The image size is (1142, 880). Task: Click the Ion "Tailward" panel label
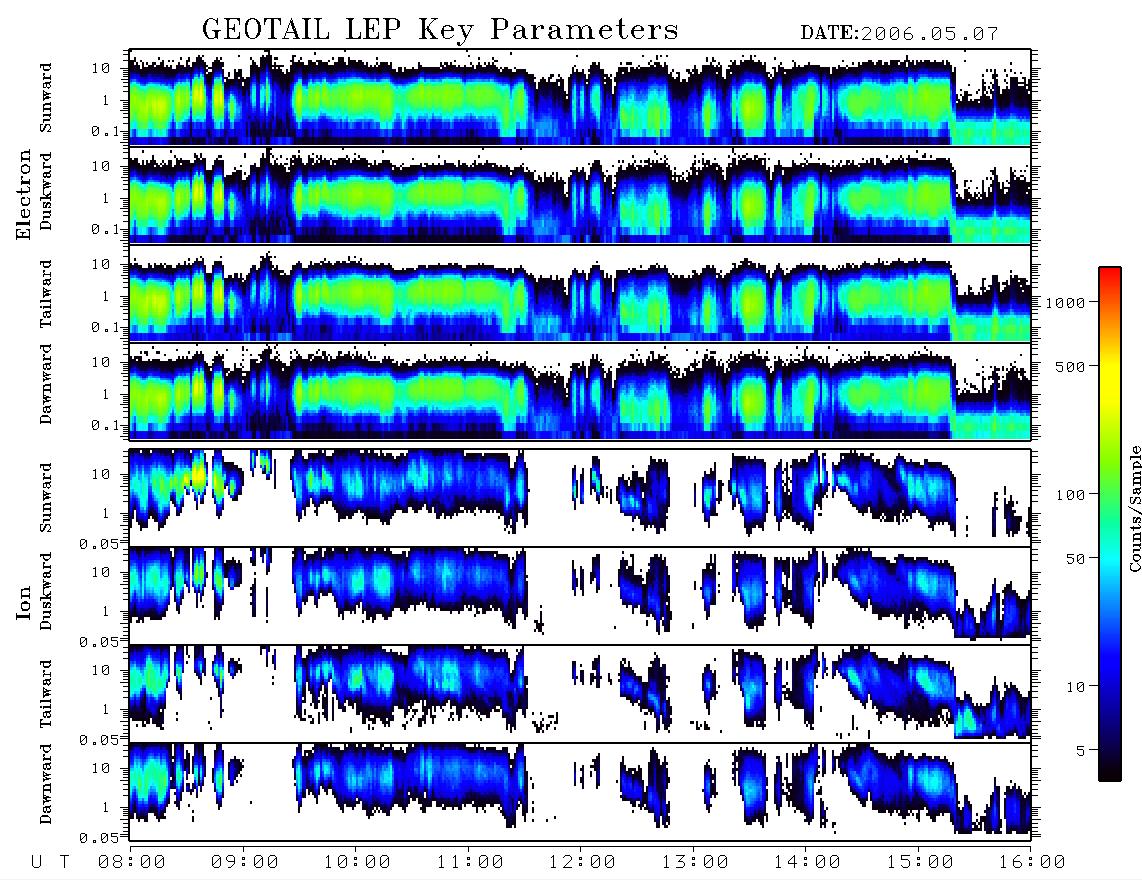point(46,694)
